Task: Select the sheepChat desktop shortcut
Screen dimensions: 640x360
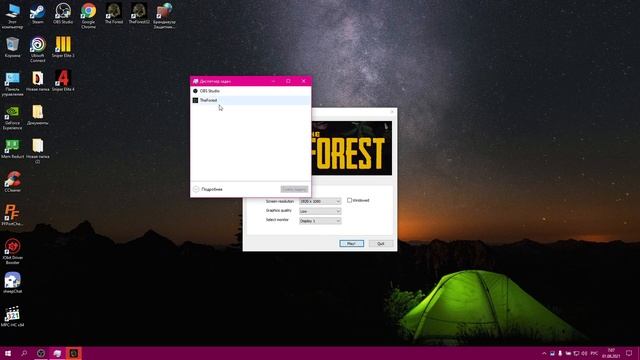Action: pos(12,283)
